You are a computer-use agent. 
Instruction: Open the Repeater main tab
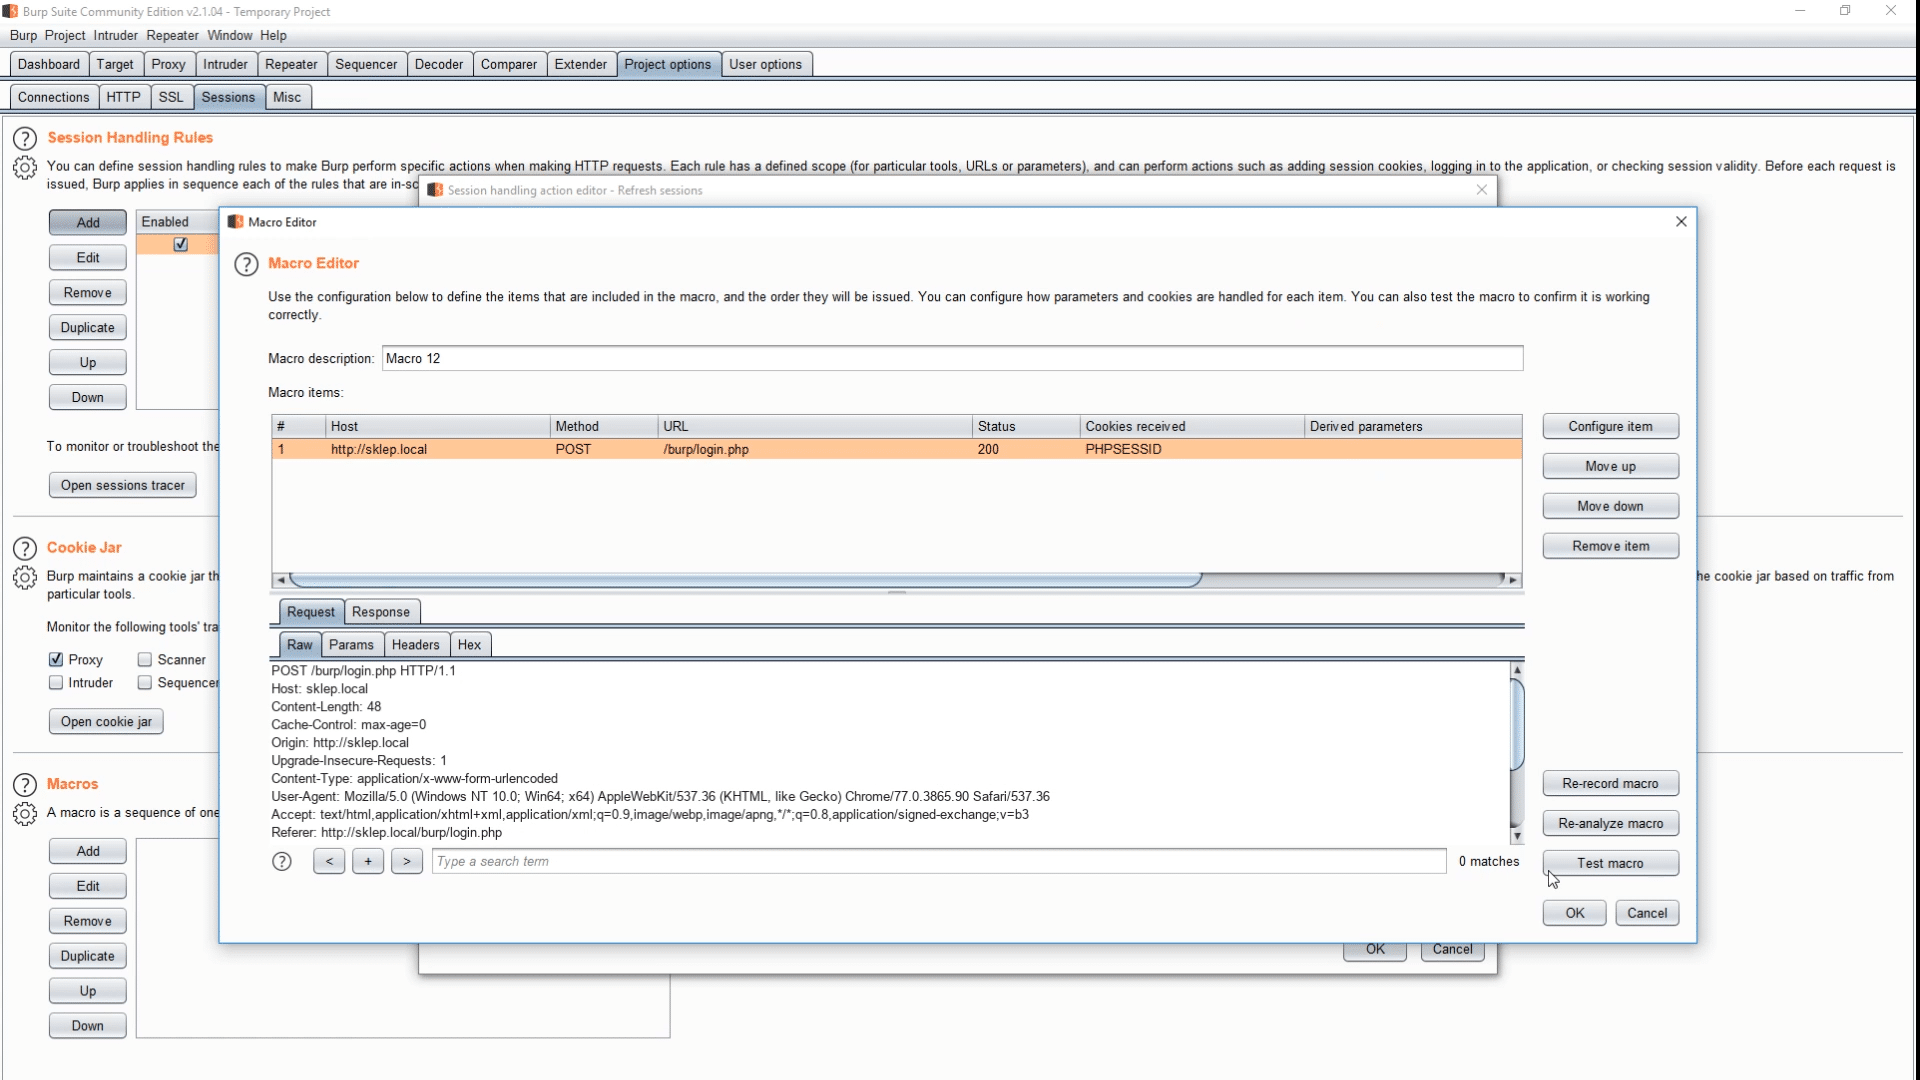291,64
